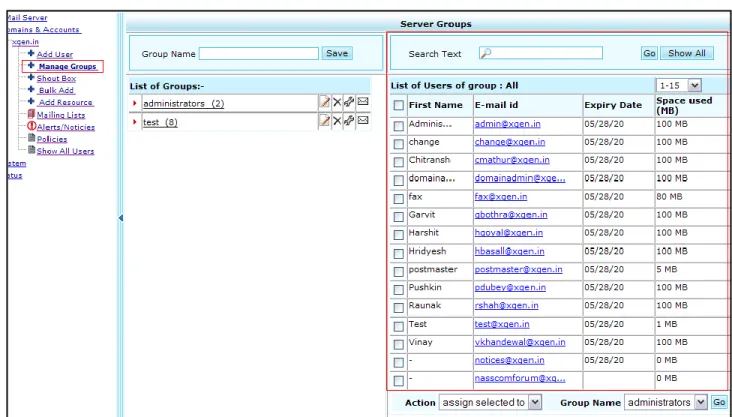Open the xgen.in domain node in sidebar
Image resolution: width=732 pixels, height=417 pixels.
pos(25,42)
